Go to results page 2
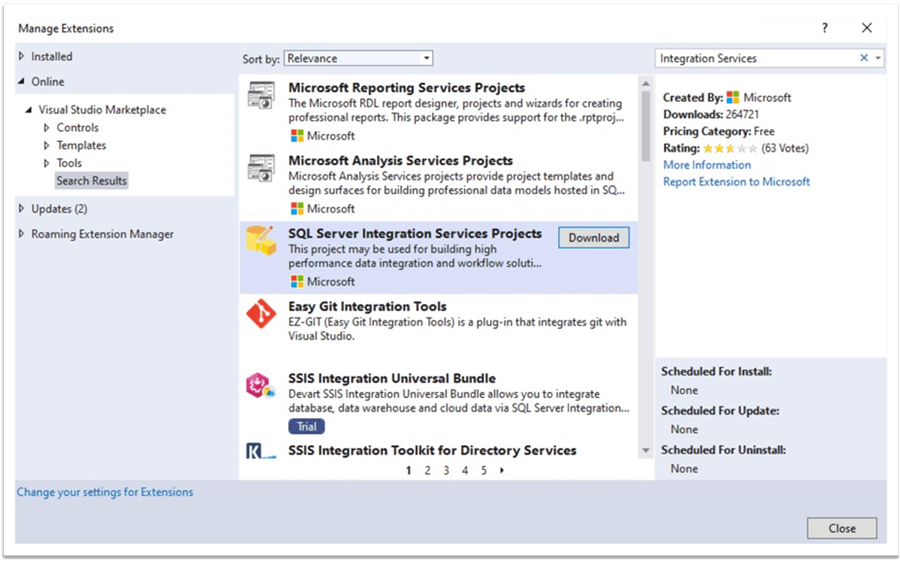Screen dimensions: 900x563 pos(427,470)
